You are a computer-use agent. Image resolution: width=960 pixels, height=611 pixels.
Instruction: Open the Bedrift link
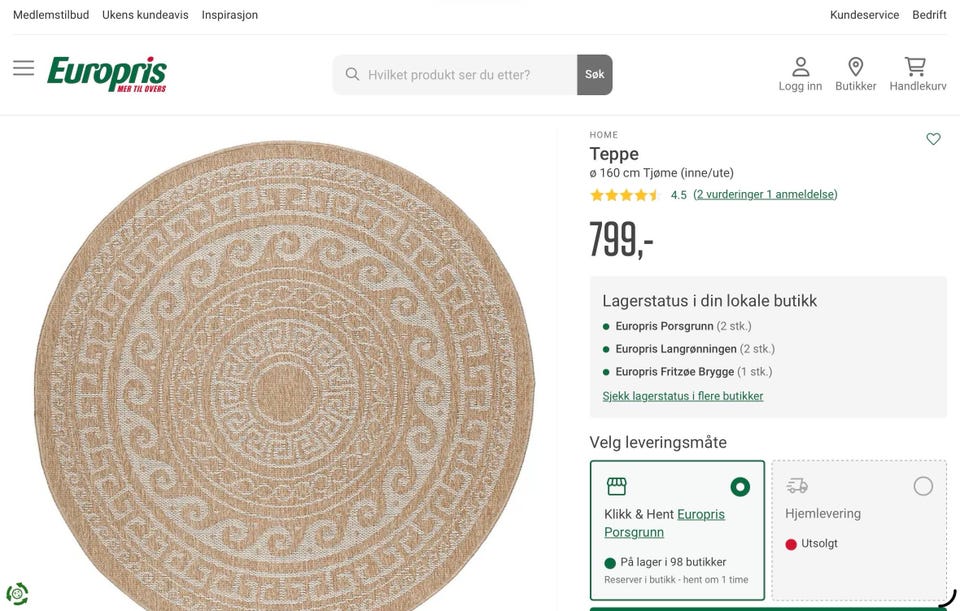point(929,15)
